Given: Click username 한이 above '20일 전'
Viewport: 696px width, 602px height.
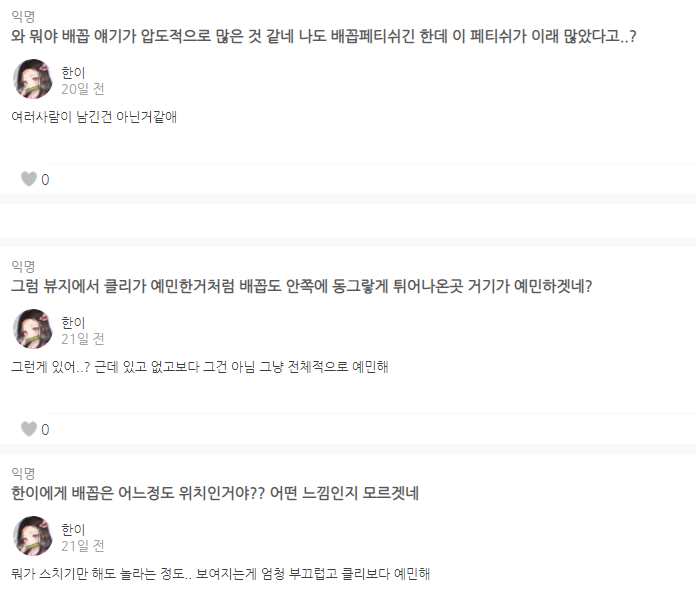Looking at the screenshot, I should click(74, 71).
